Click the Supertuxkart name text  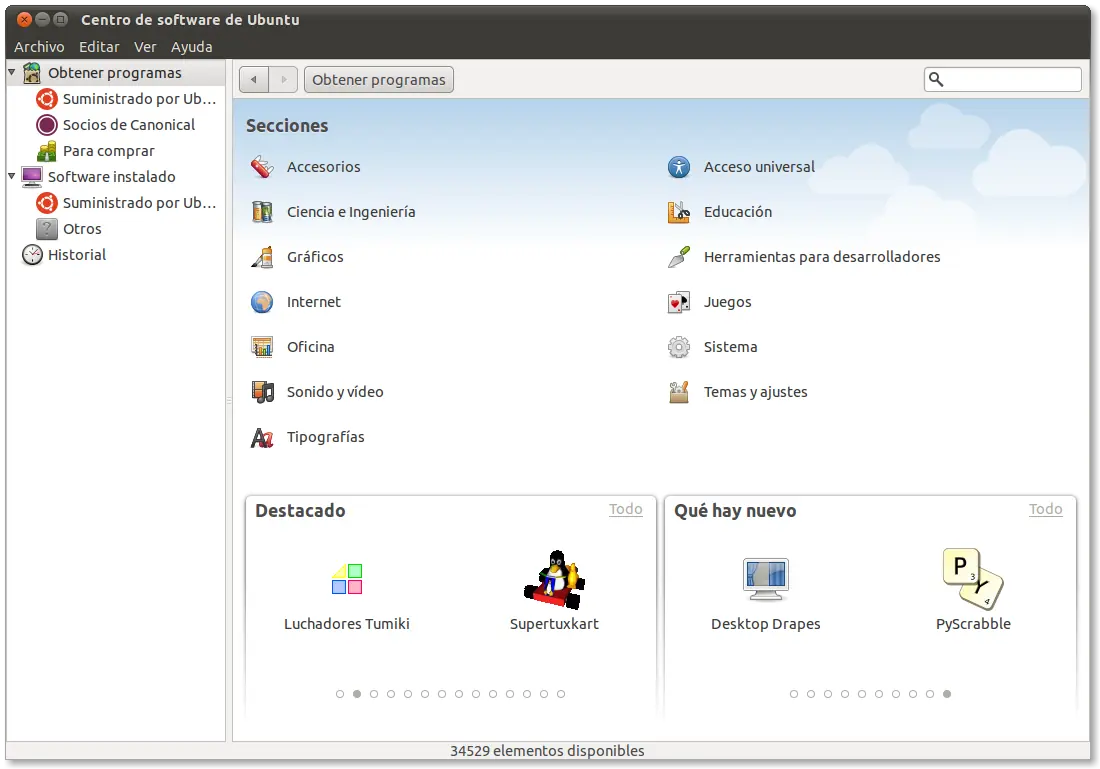coord(554,624)
